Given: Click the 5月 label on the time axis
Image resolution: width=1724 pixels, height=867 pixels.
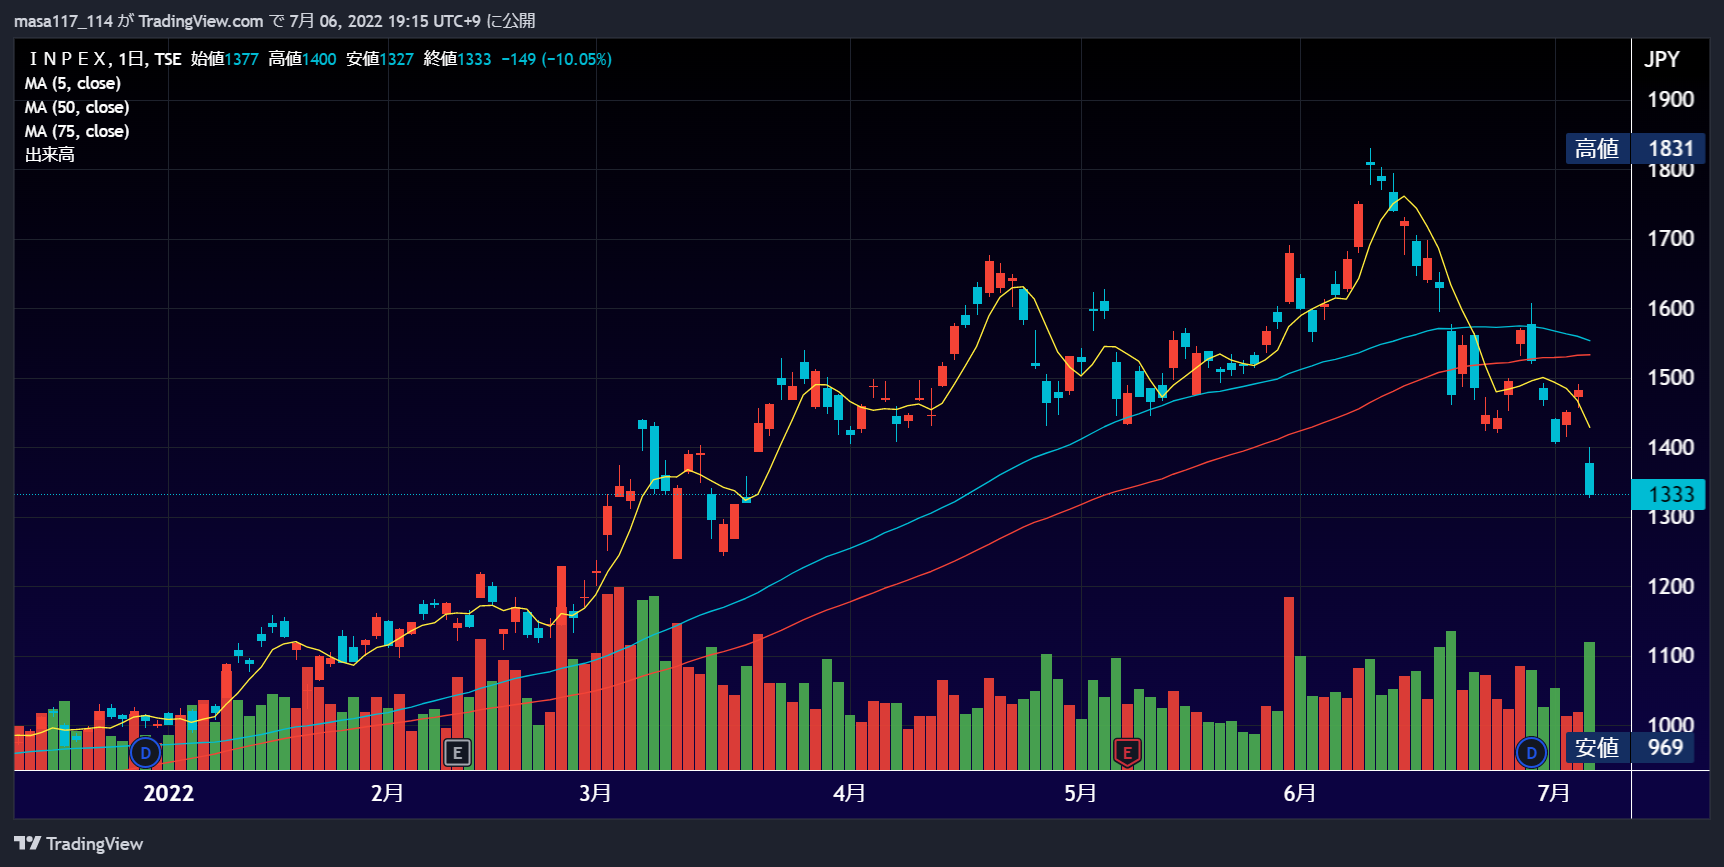Looking at the screenshot, I should click(1080, 794).
